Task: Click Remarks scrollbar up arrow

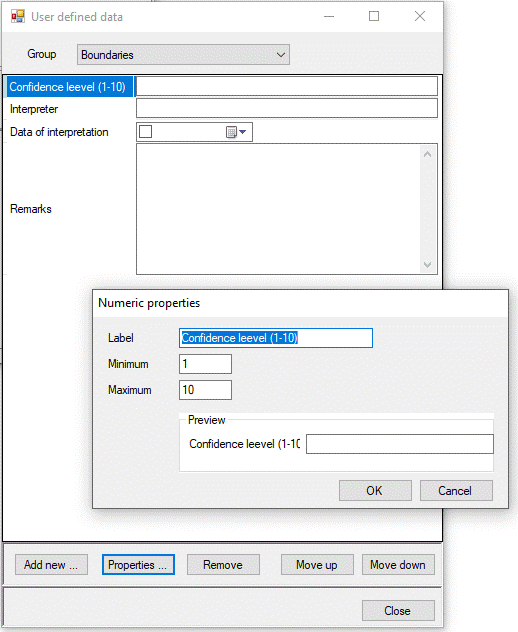Action: point(428,154)
